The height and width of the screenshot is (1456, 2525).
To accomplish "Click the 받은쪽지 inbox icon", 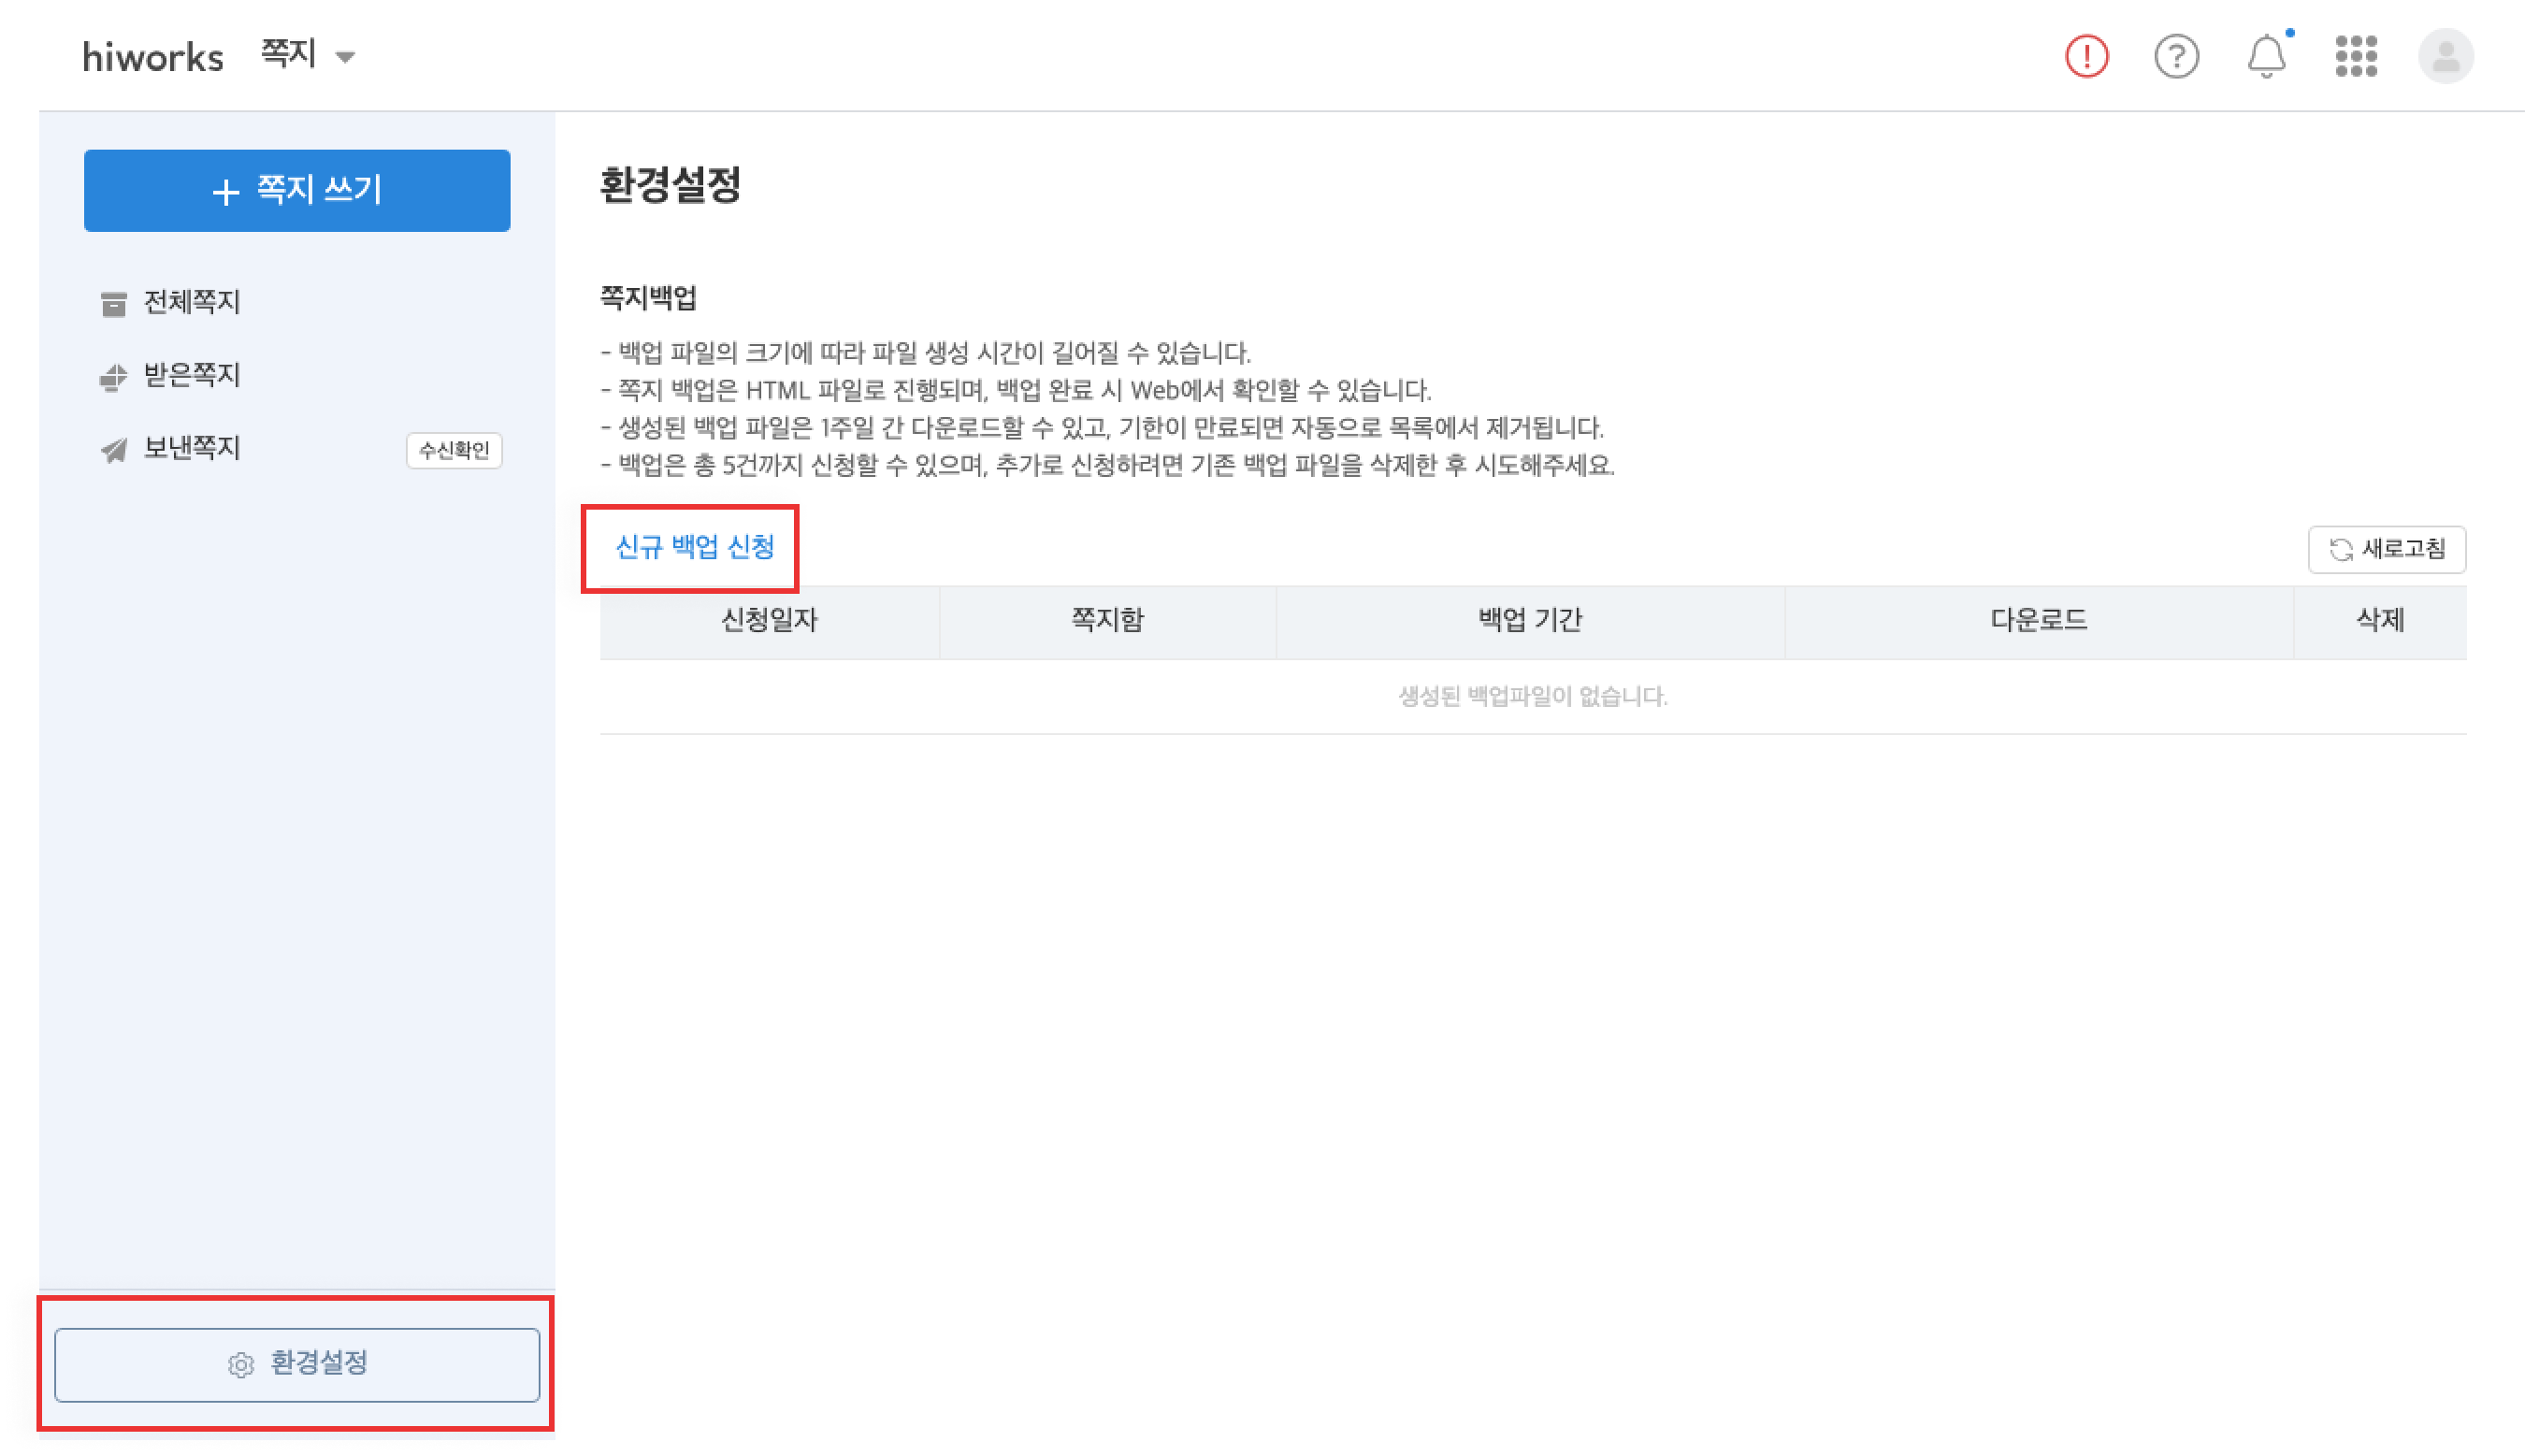I will click(114, 377).
